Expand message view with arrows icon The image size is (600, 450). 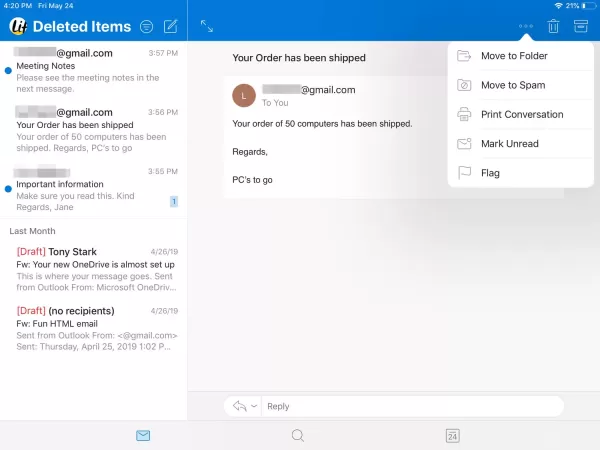[x=207, y=26]
